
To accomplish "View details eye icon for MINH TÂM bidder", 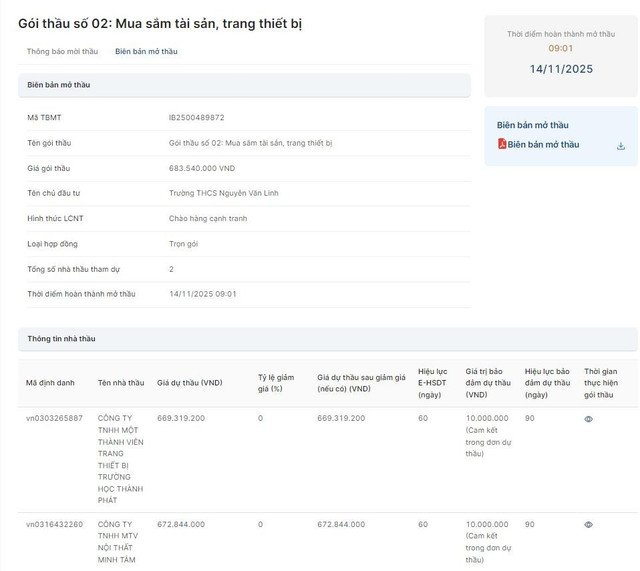I will coord(588,524).
